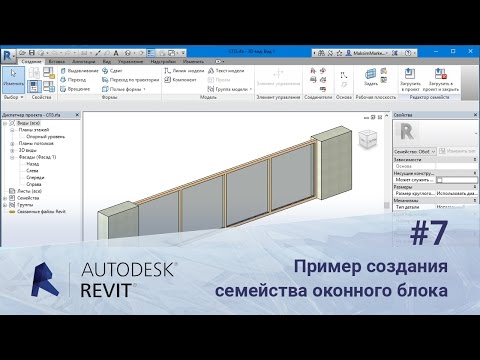The height and width of the screenshot is (360, 480).
Task: Close the Диспетчер проекта panel
Action: coord(77,115)
